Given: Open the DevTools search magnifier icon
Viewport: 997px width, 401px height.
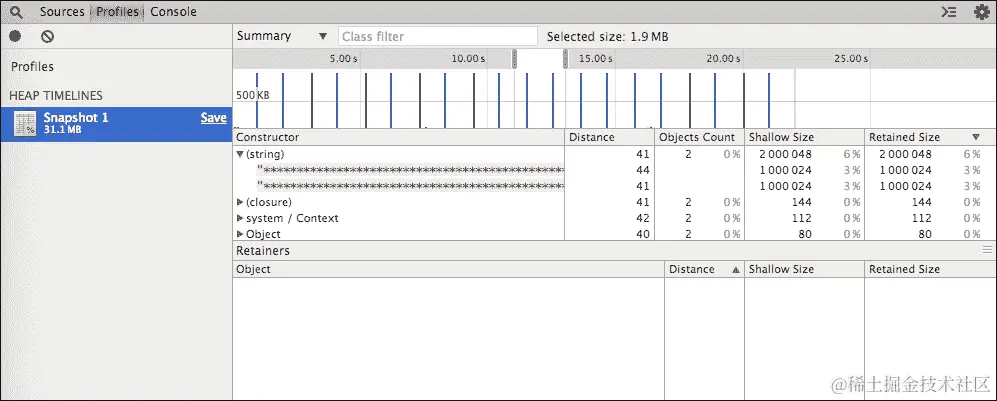Looking at the screenshot, I should (16, 11).
